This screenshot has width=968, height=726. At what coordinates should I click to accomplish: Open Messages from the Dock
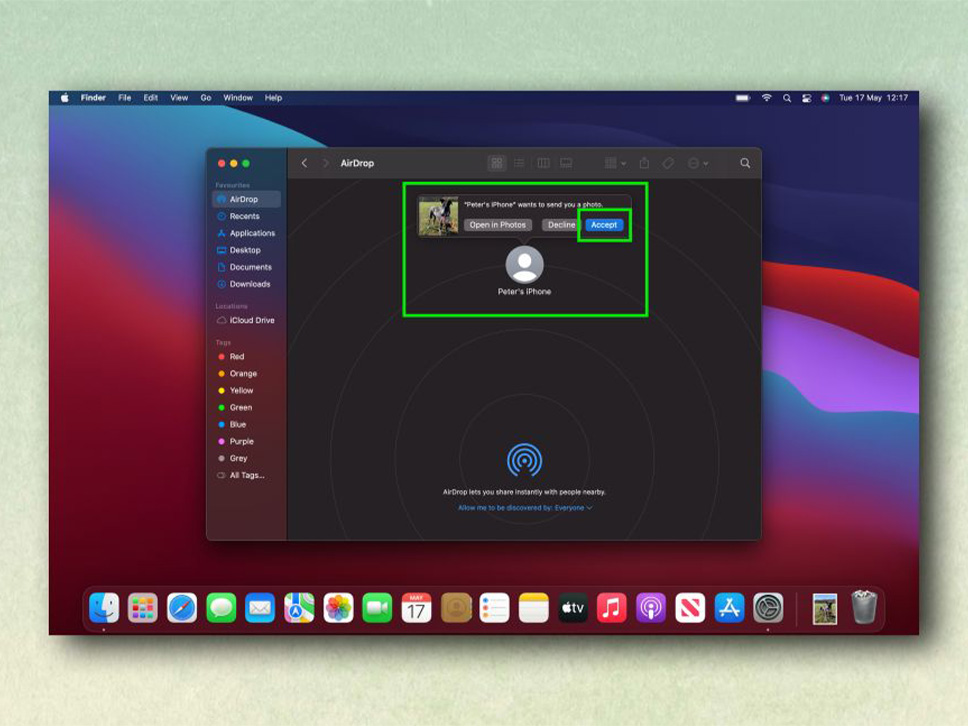click(x=221, y=608)
